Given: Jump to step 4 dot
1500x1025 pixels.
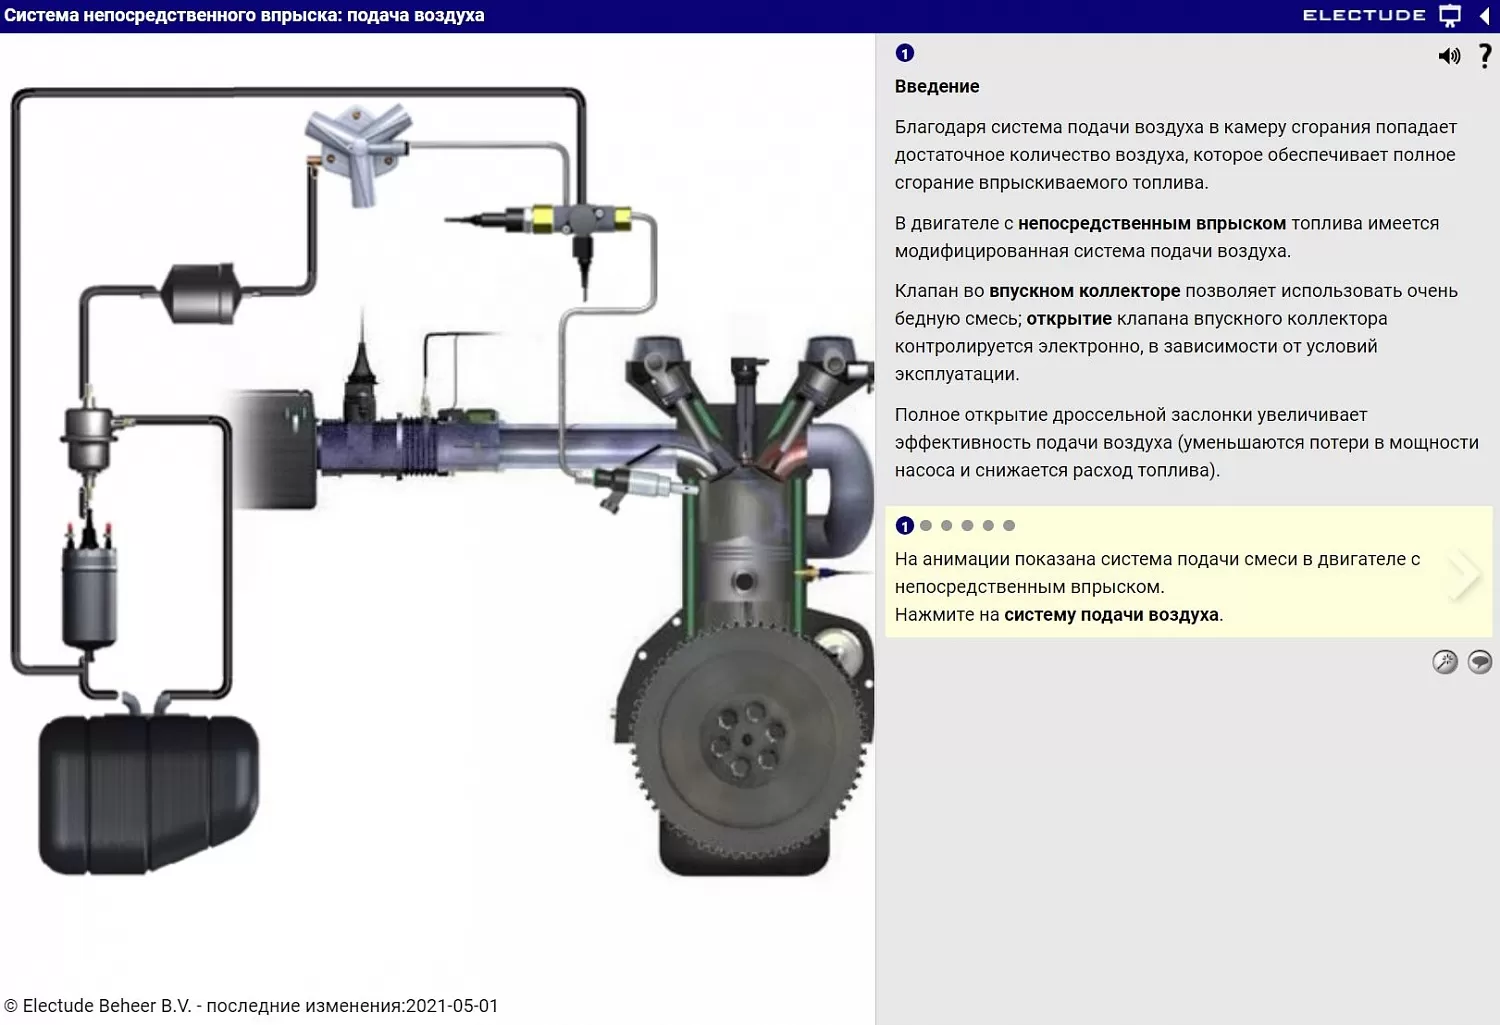Looking at the screenshot, I should point(967,525).
